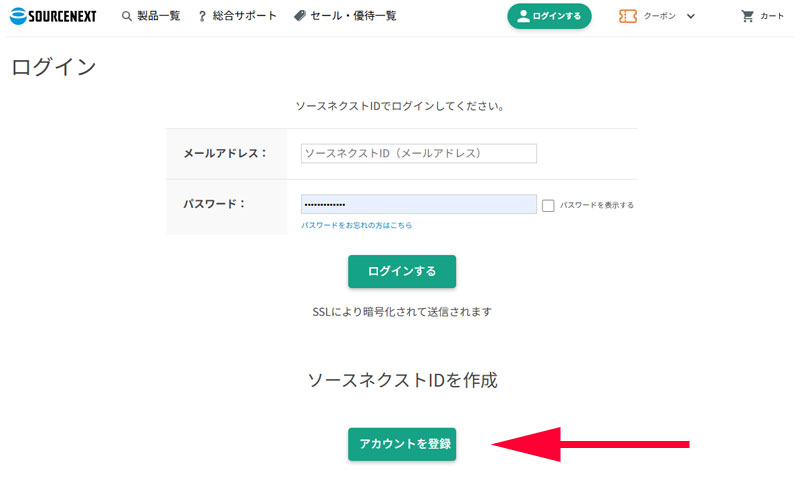Viewport: 800px width, 500px height.
Task: Click the orange coupon ticket icon
Action: 628,16
